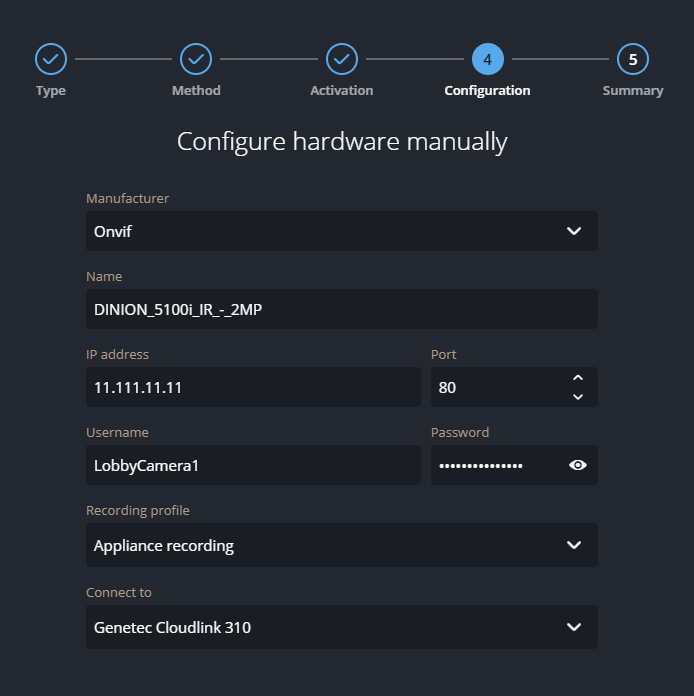Click the 'Port' field label

tap(444, 355)
